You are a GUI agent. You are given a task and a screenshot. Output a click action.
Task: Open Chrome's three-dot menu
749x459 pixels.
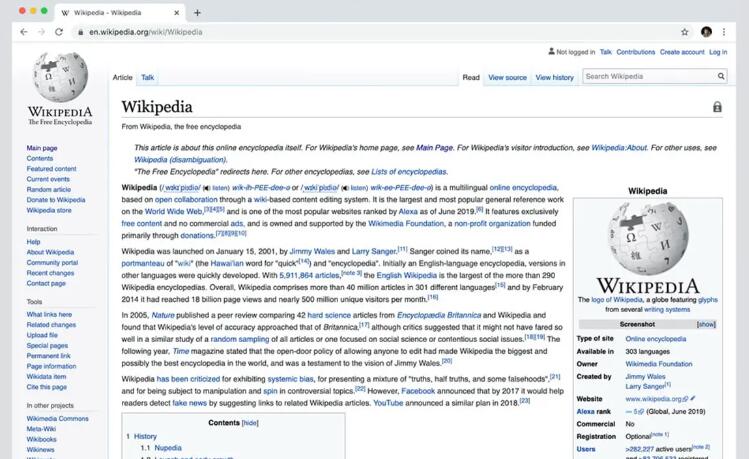(725, 32)
